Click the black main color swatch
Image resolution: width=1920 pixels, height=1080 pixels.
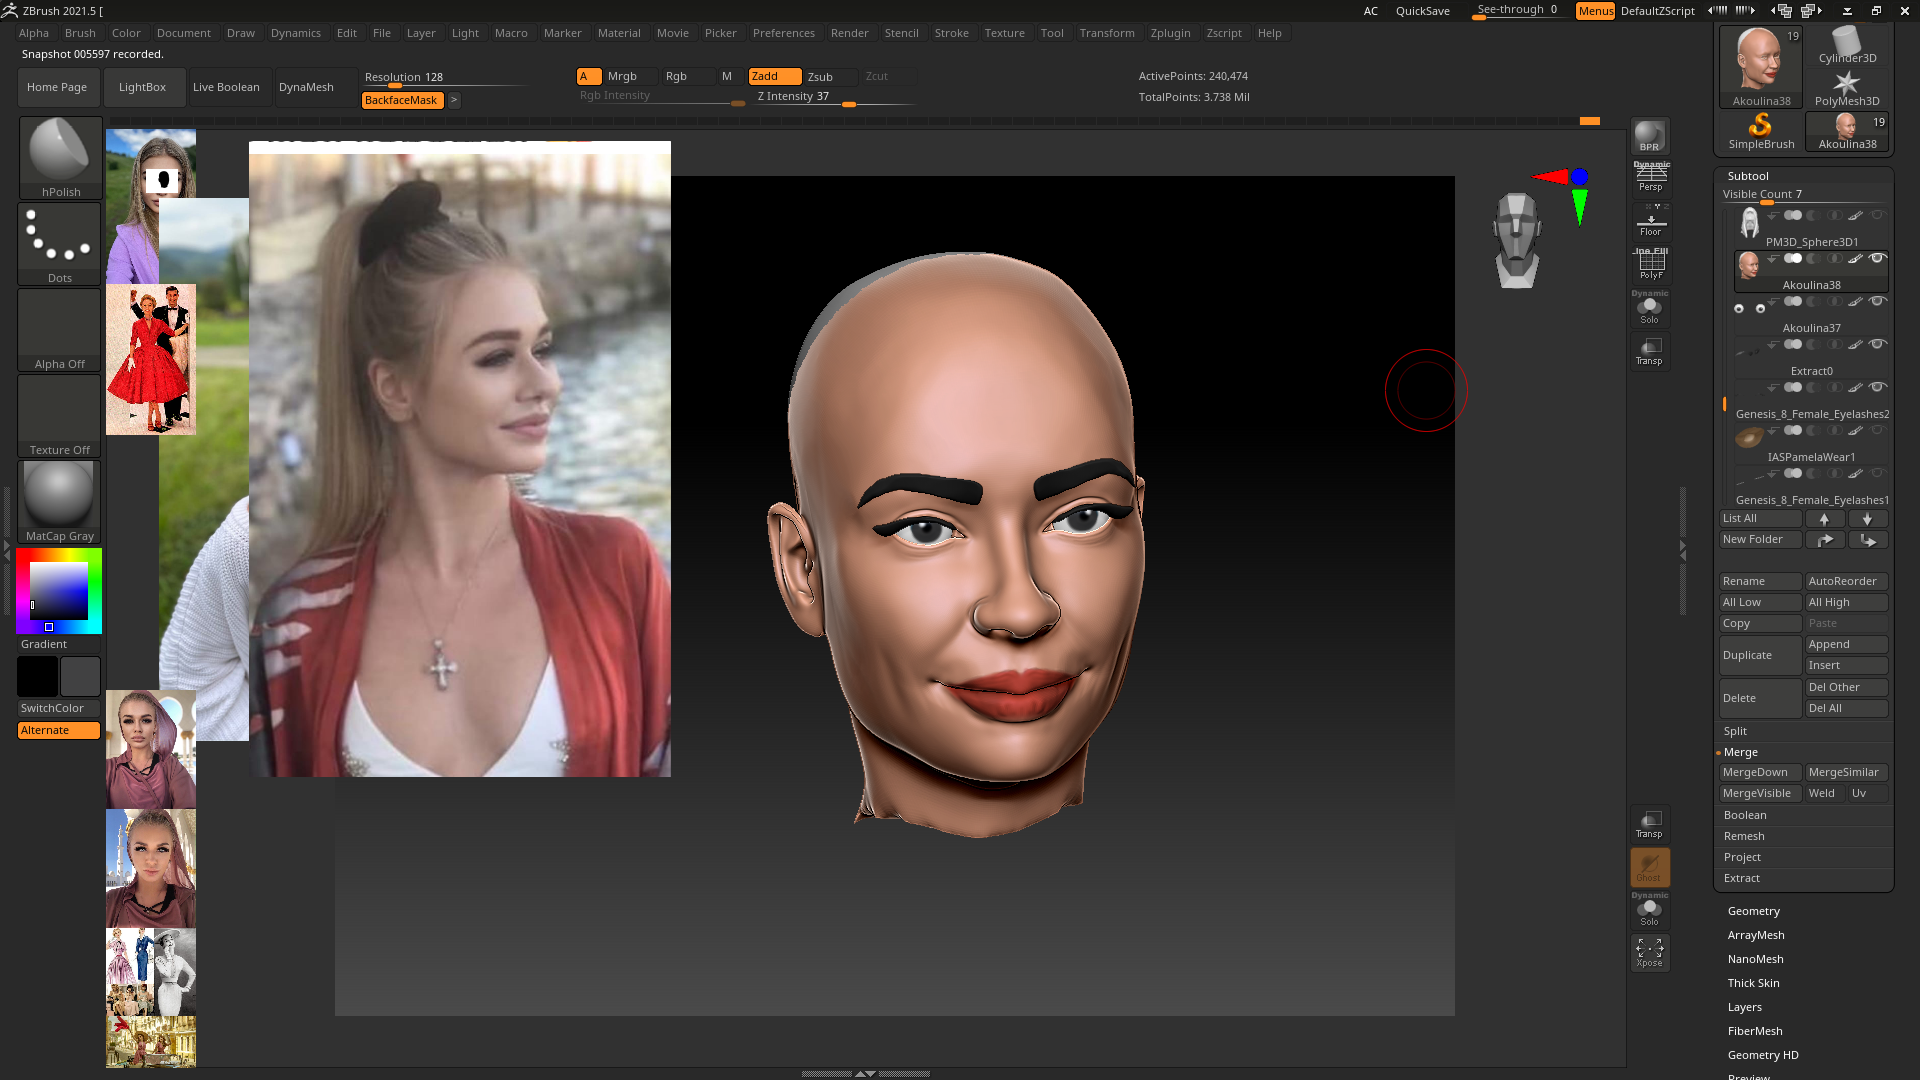point(37,677)
